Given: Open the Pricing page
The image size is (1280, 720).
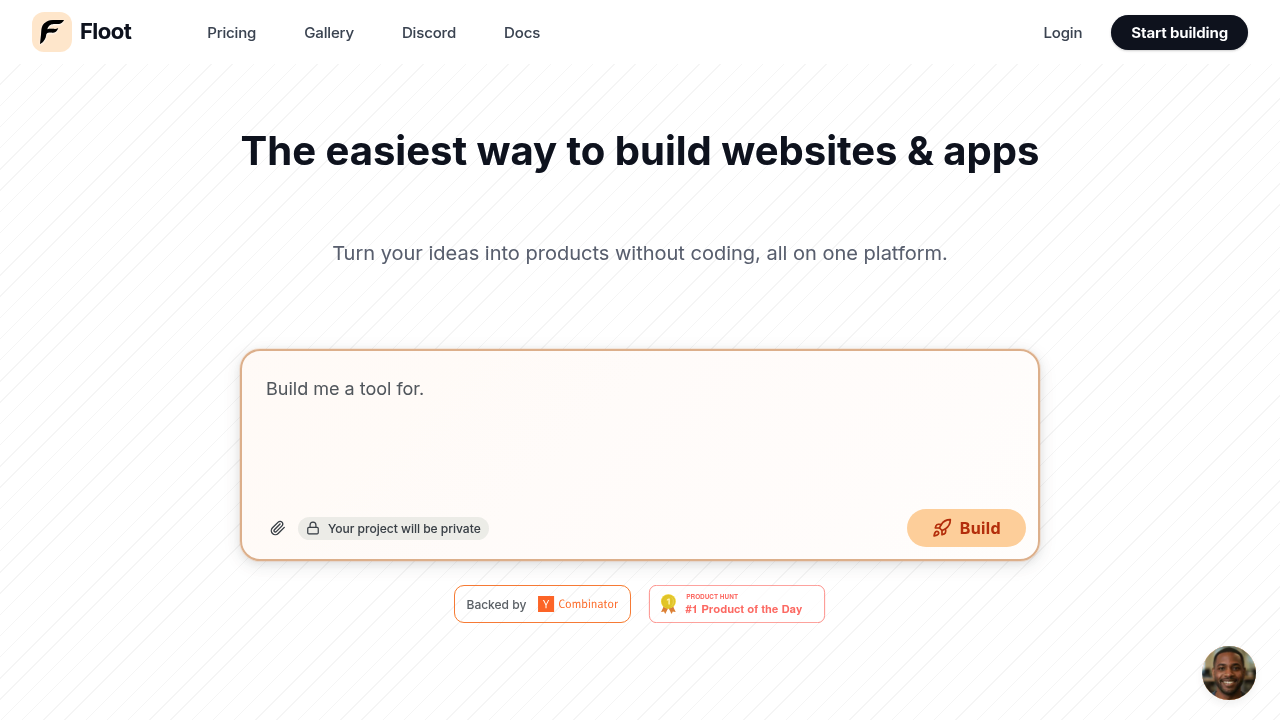Looking at the screenshot, I should click(x=231, y=33).
